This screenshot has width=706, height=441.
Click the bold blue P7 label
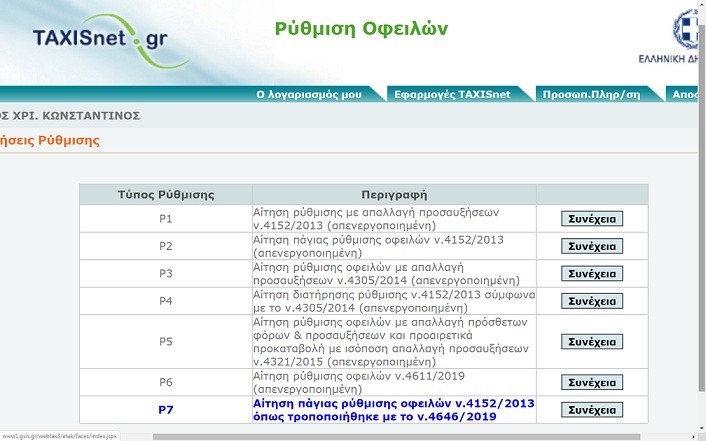pyautogui.click(x=165, y=410)
